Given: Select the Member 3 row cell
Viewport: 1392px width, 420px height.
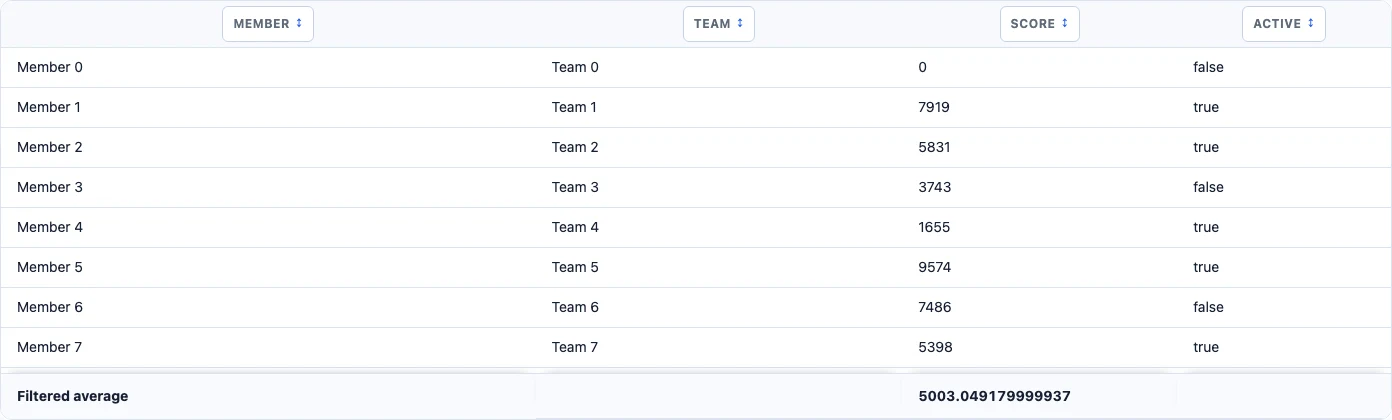Looking at the screenshot, I should (268, 188).
